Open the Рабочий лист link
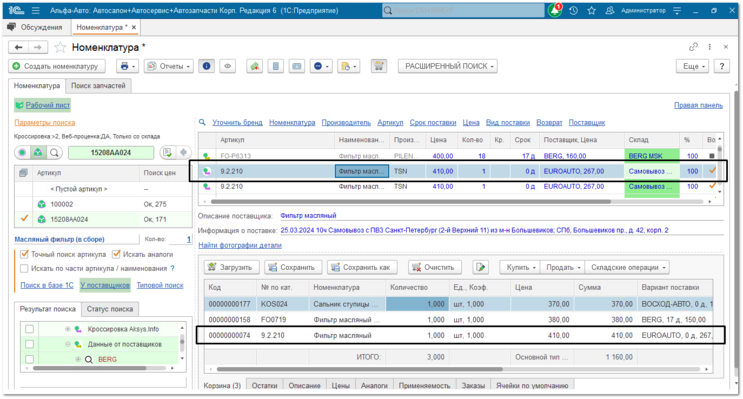This screenshot has height=399, width=743. pos(47,105)
